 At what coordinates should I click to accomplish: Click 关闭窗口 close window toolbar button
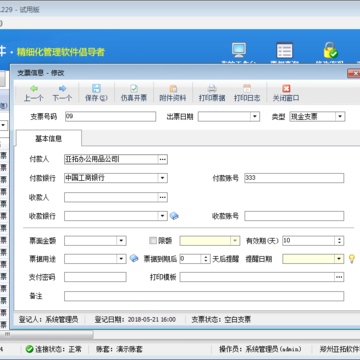click(286, 93)
